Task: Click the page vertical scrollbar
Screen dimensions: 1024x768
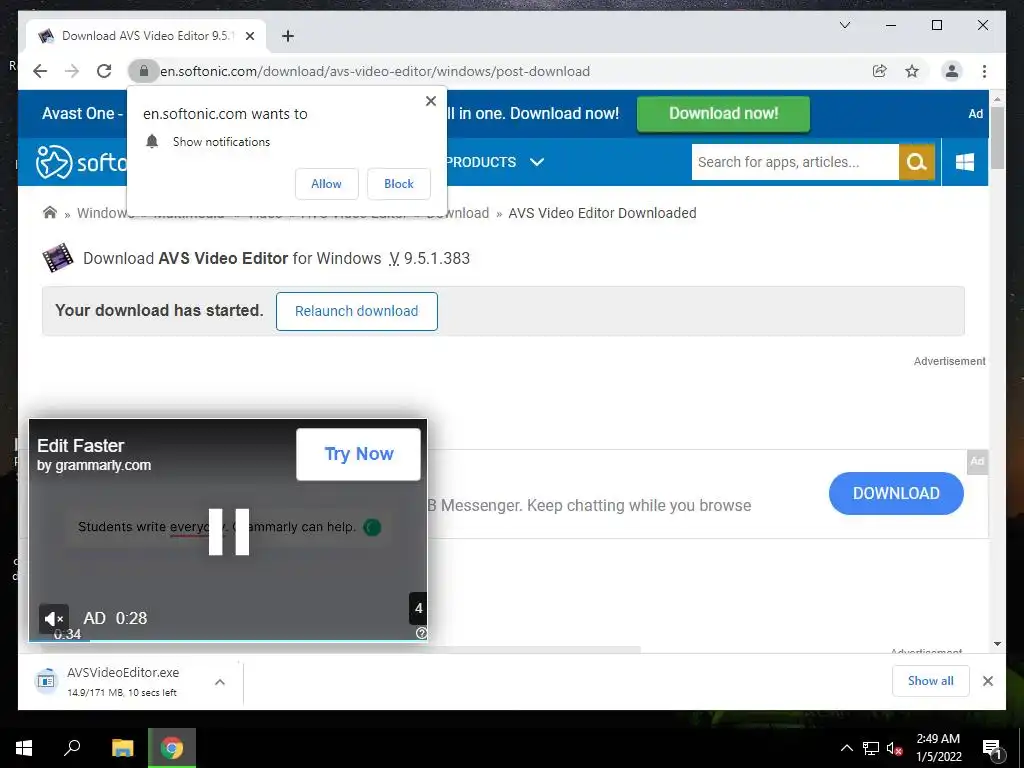Action: pos(997,137)
